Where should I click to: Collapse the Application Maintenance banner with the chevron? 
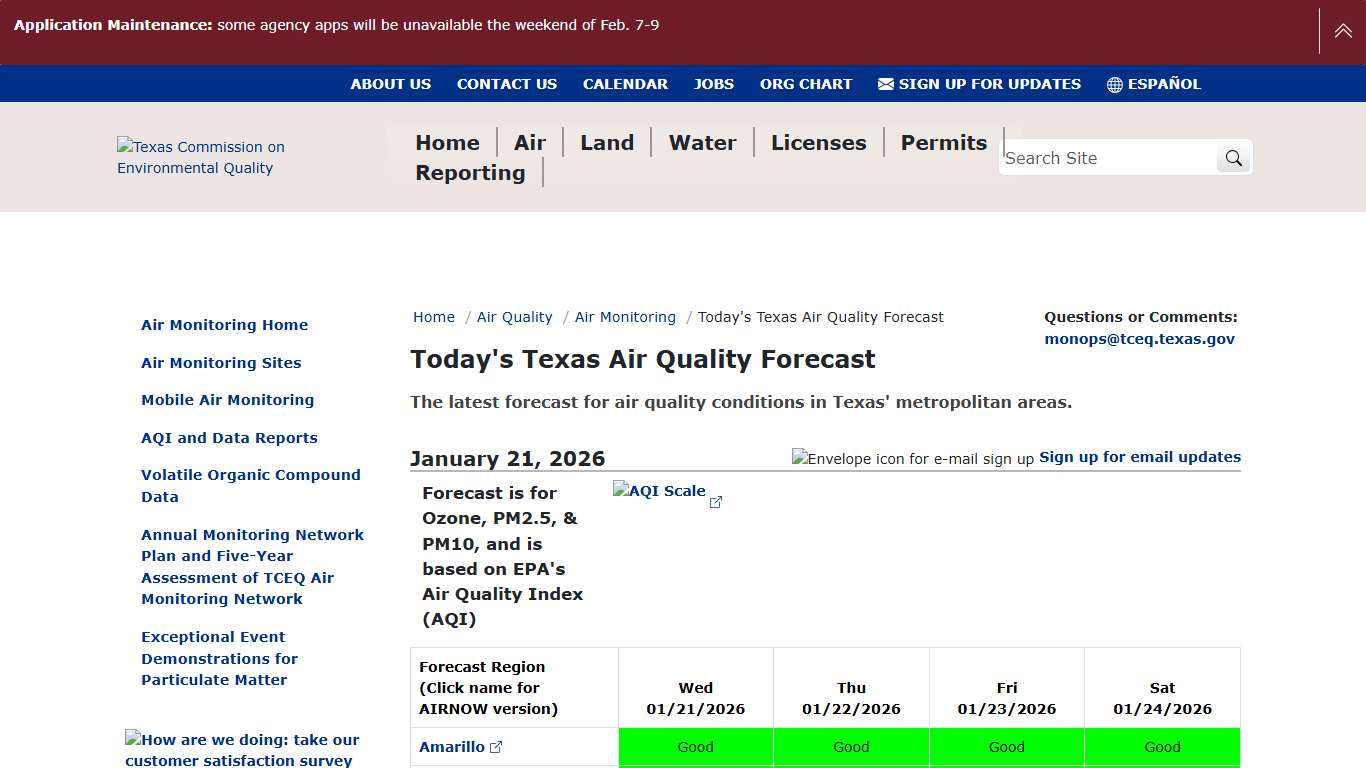click(1342, 30)
